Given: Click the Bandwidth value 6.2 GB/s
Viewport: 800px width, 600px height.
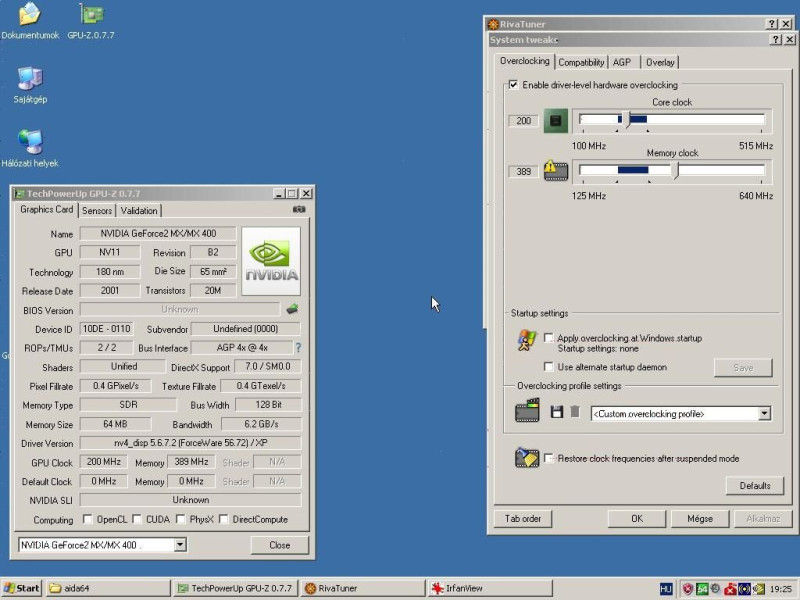Looking at the screenshot, I should click(x=261, y=424).
